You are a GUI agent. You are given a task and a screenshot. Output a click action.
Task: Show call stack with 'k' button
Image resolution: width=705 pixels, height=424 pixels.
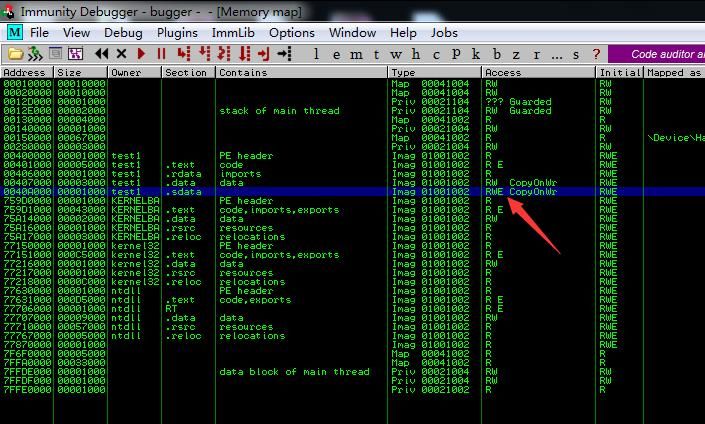tap(476, 54)
